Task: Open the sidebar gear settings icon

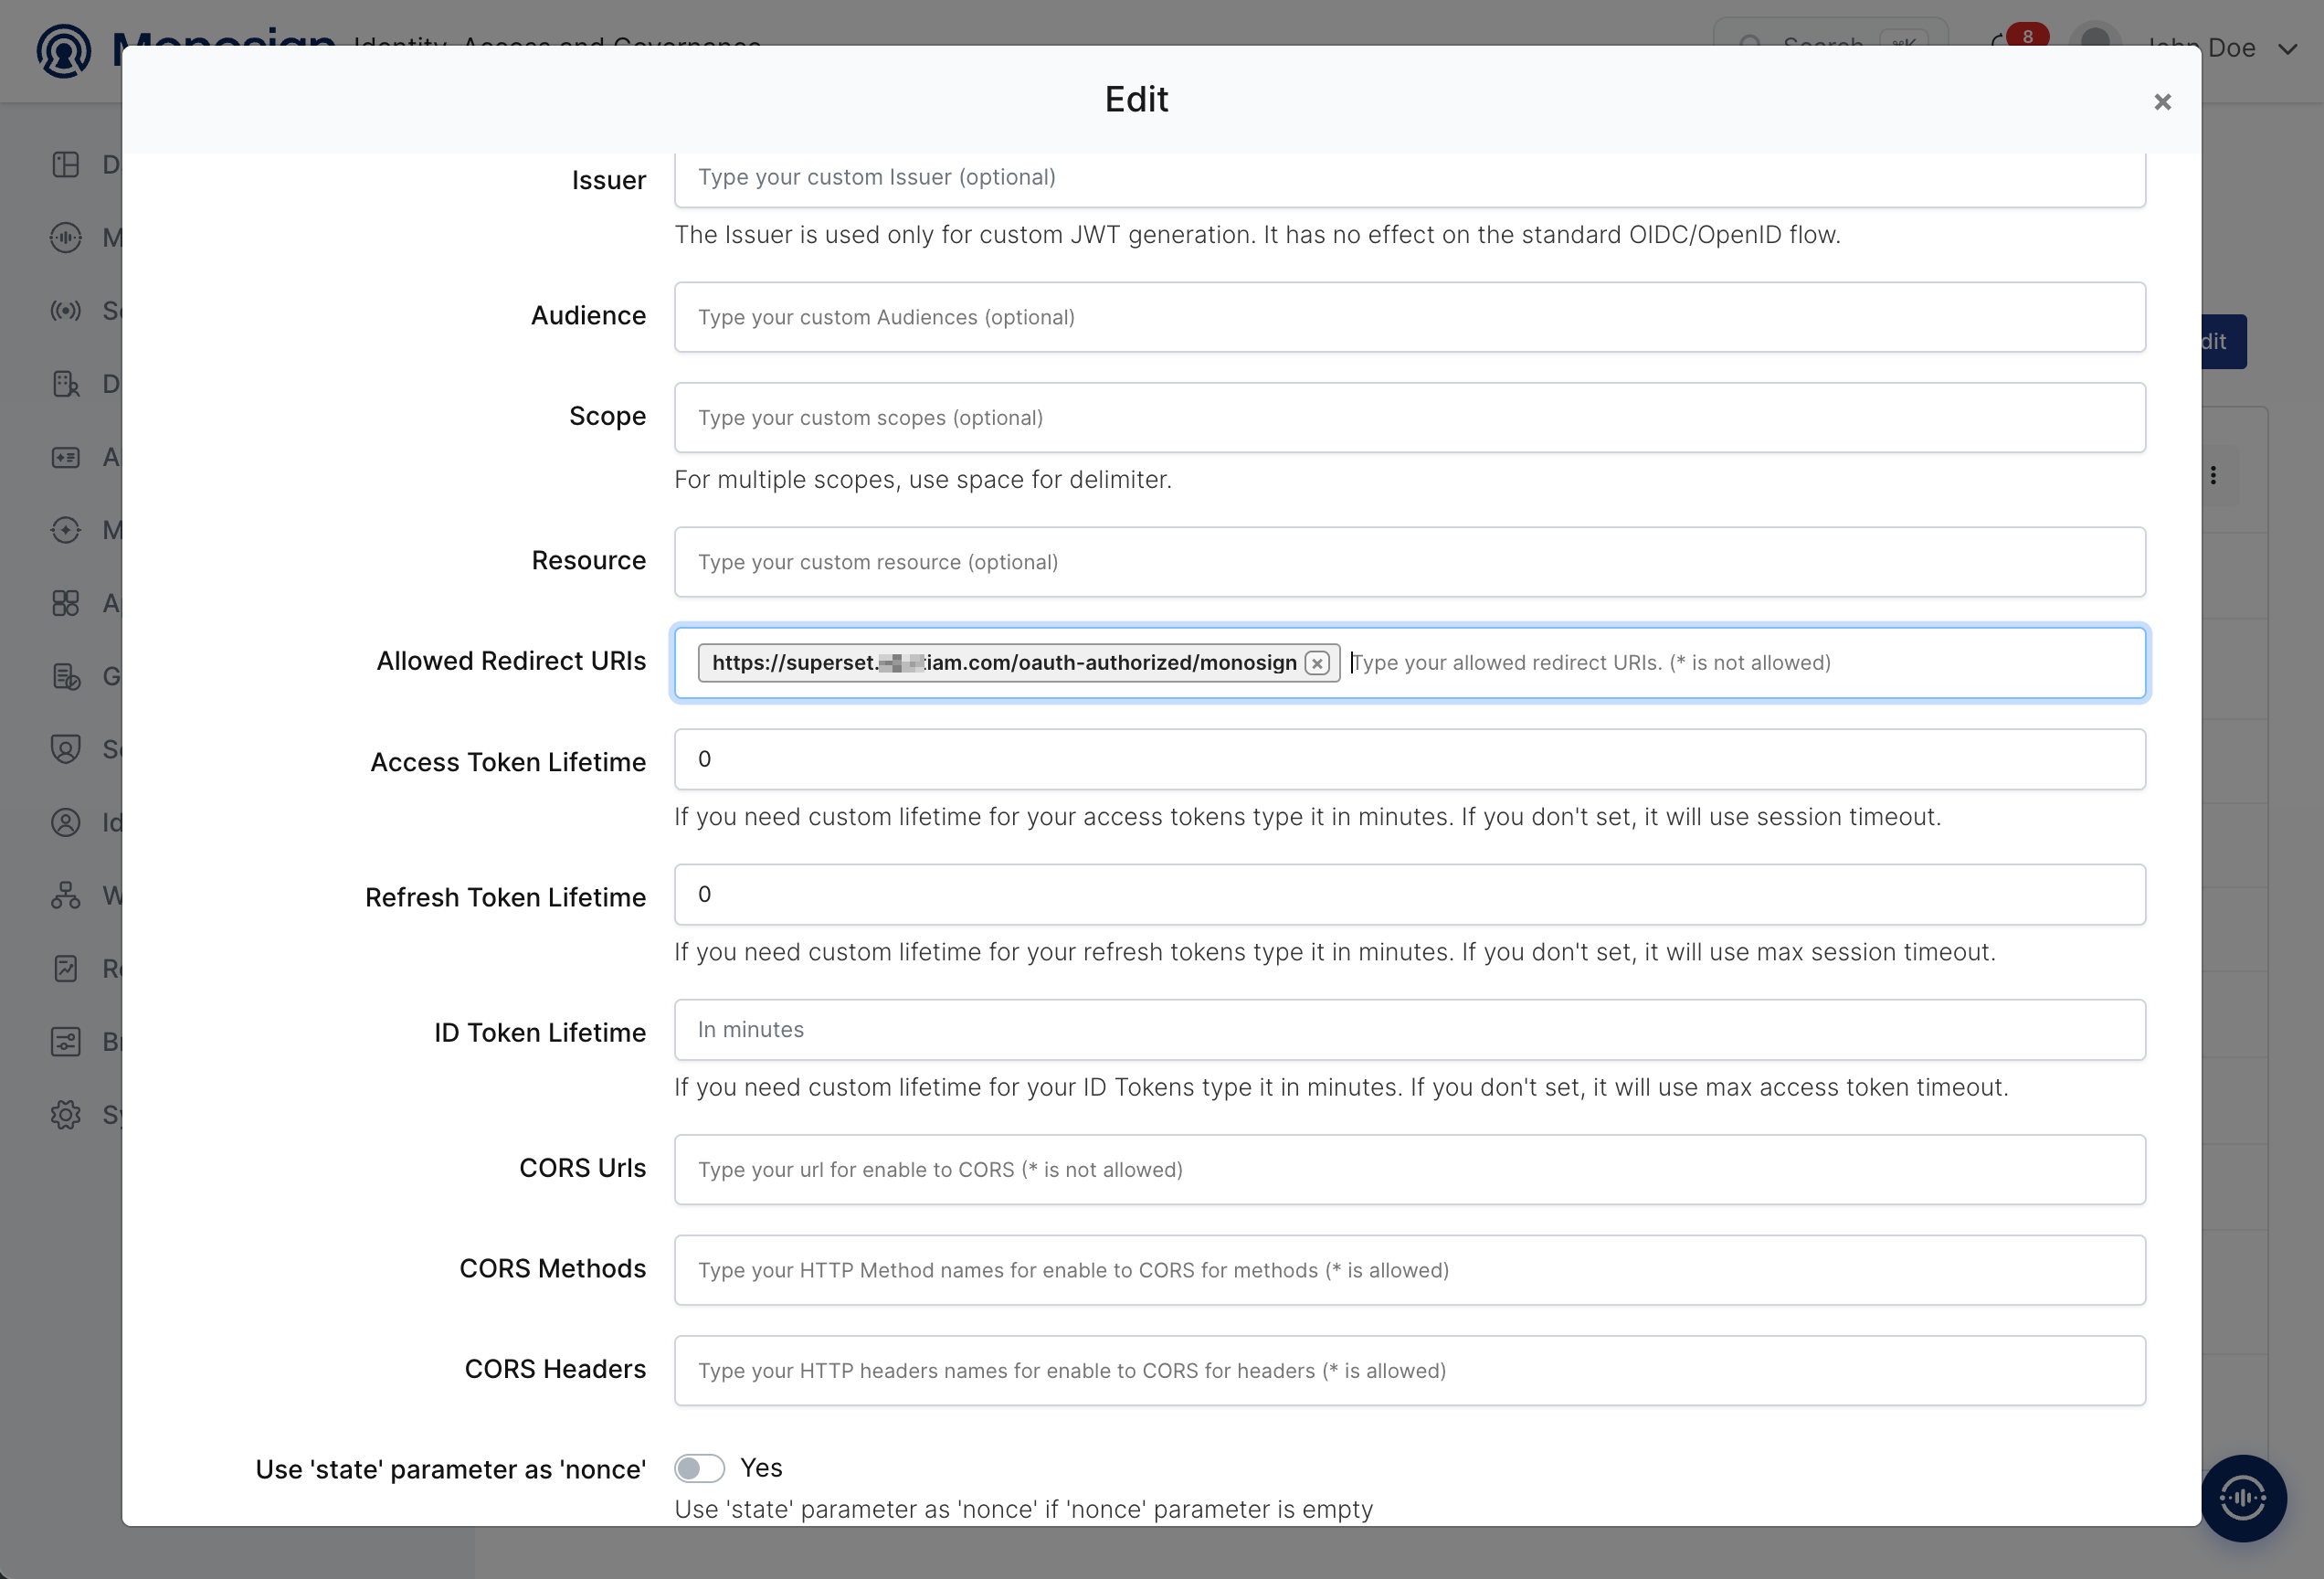Action: click(66, 1115)
